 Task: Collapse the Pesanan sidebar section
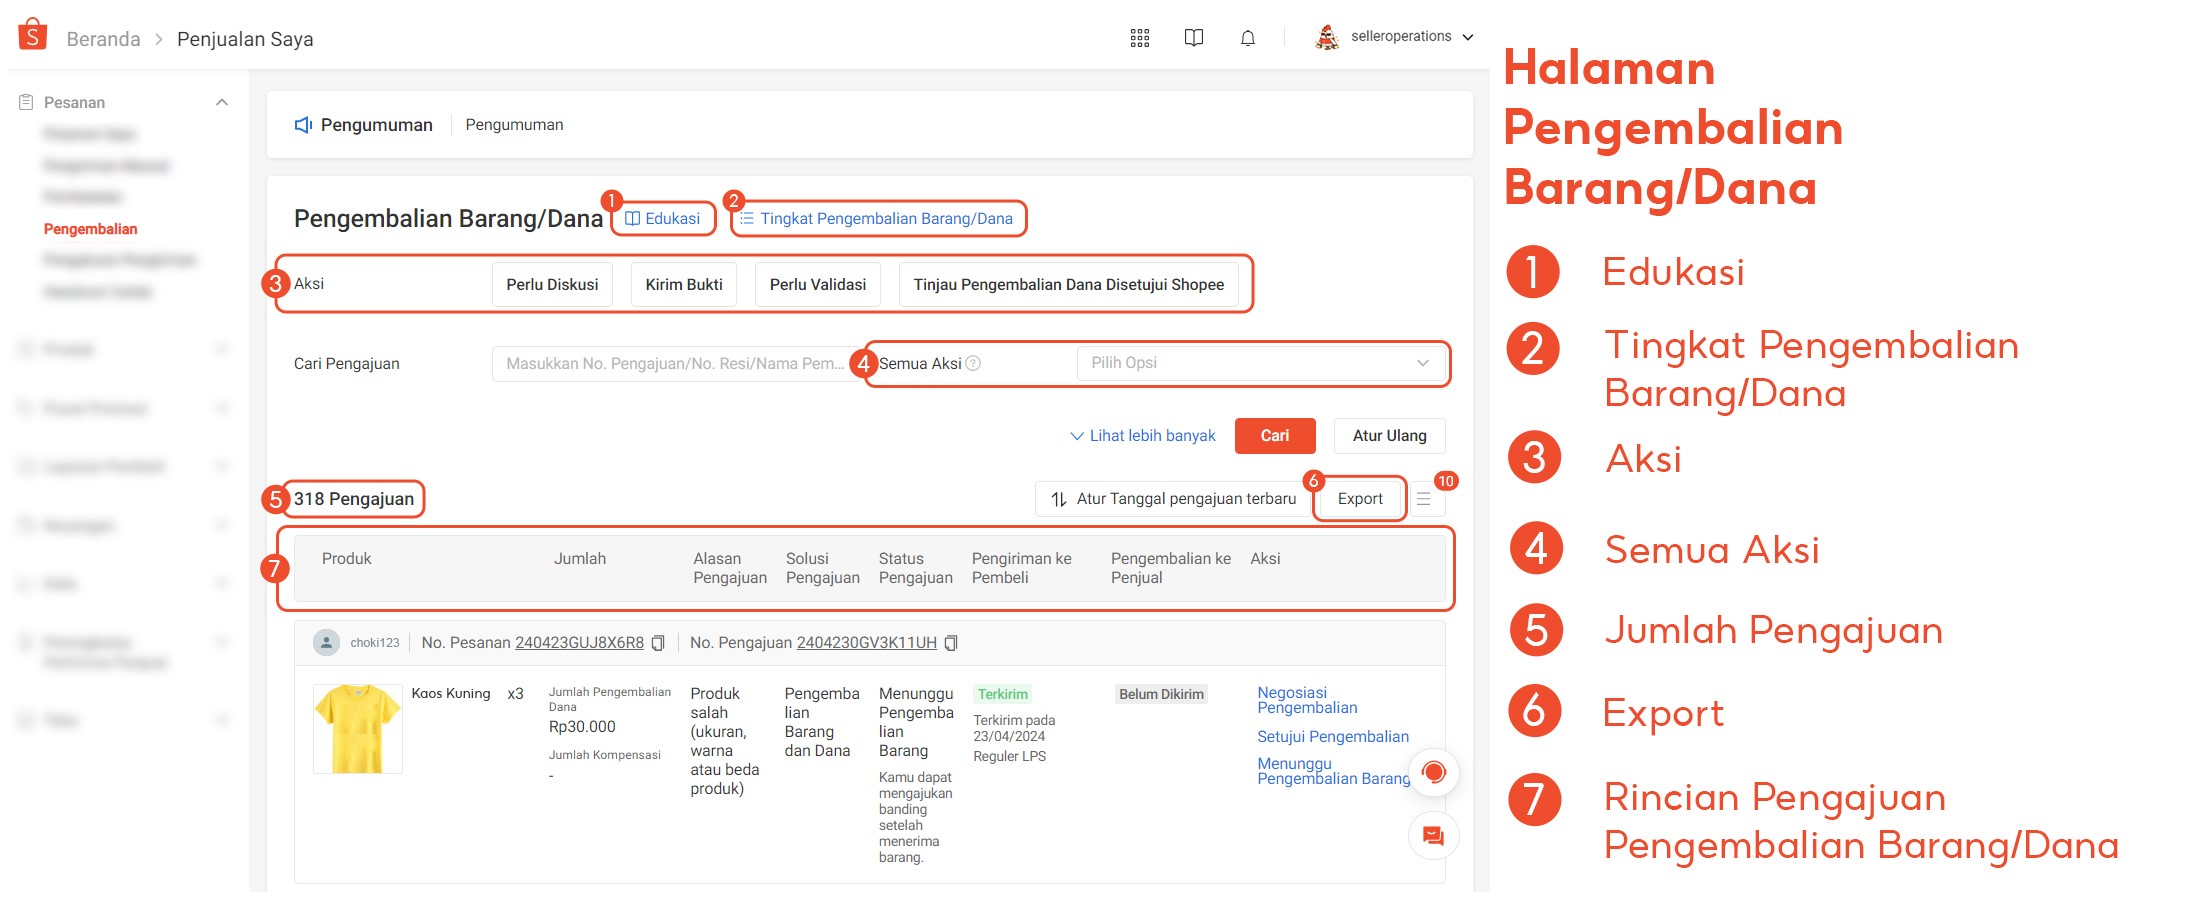[222, 102]
